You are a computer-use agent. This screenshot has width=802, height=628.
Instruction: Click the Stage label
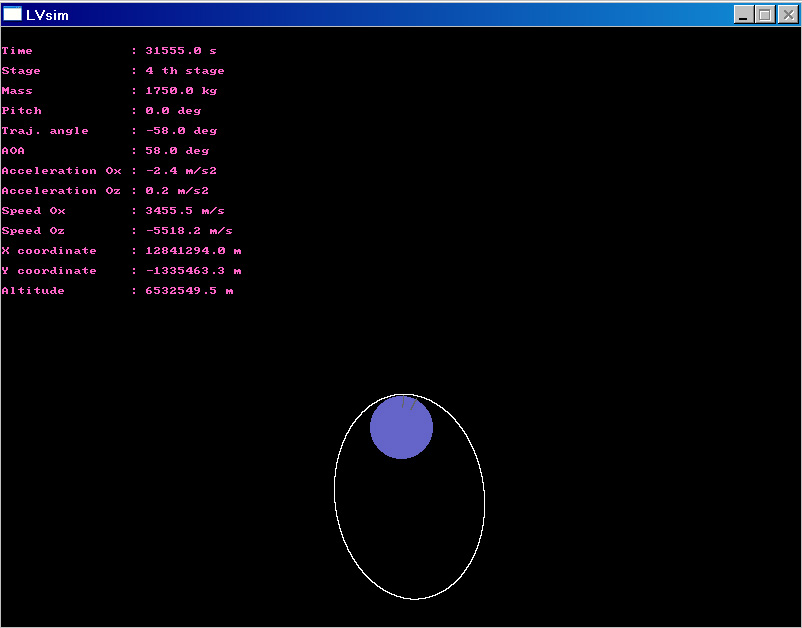pyautogui.click(x=21, y=71)
